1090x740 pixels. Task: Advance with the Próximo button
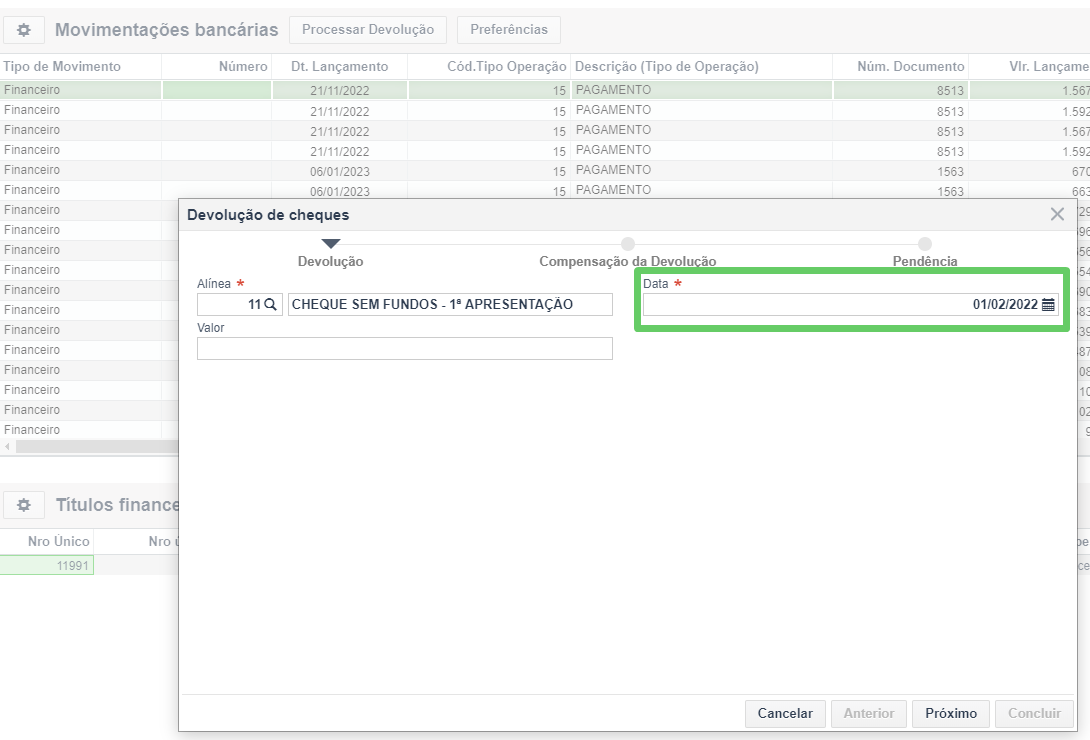coord(950,713)
